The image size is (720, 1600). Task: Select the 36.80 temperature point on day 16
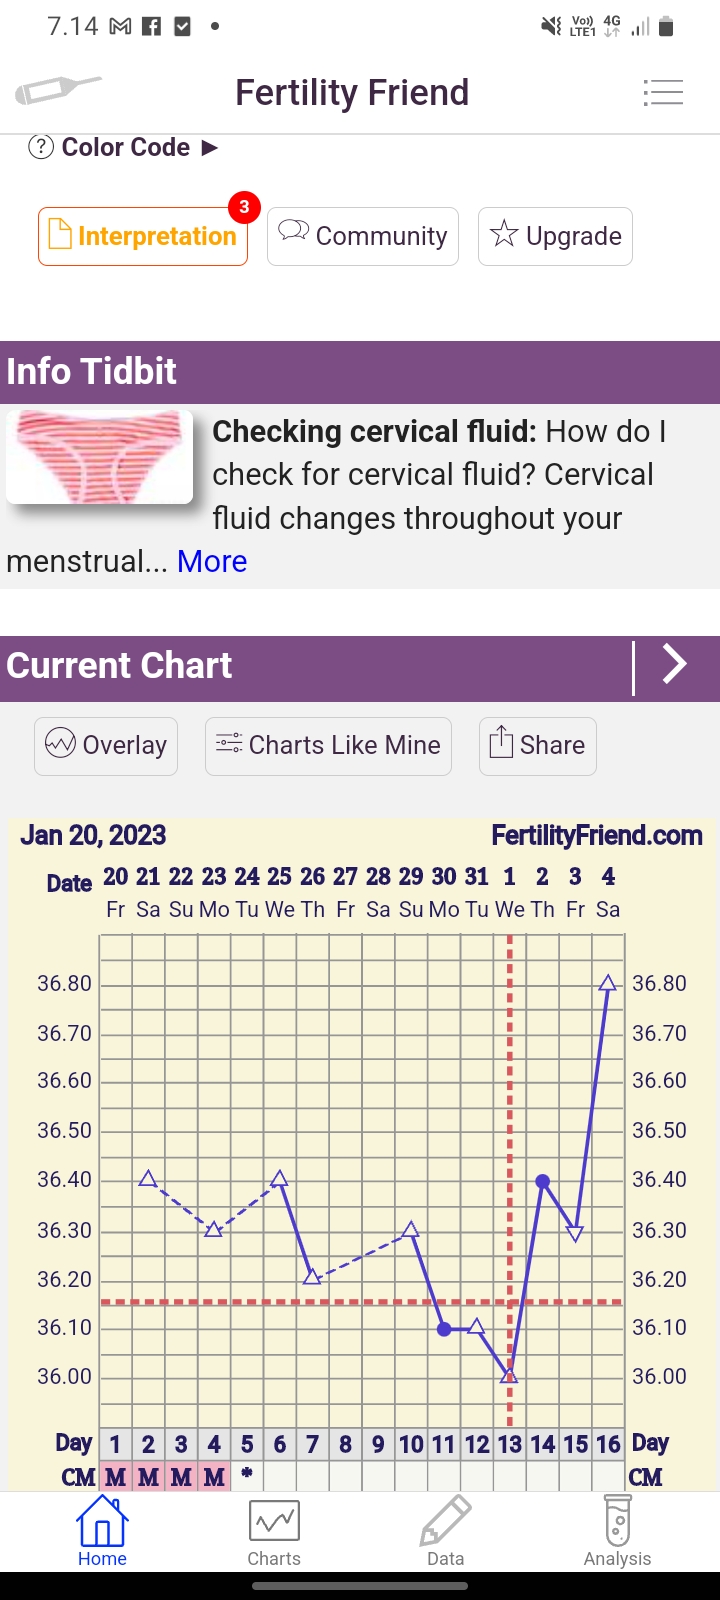pos(608,984)
